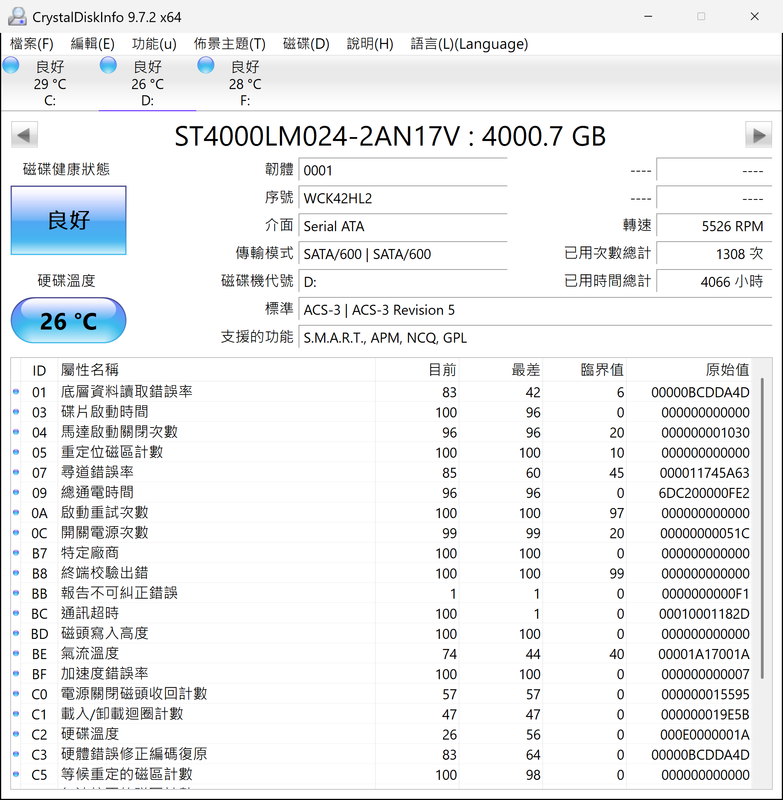This screenshot has height=800, width=783.
Task: Click status dot of attribute 01 row
Action: point(16,392)
